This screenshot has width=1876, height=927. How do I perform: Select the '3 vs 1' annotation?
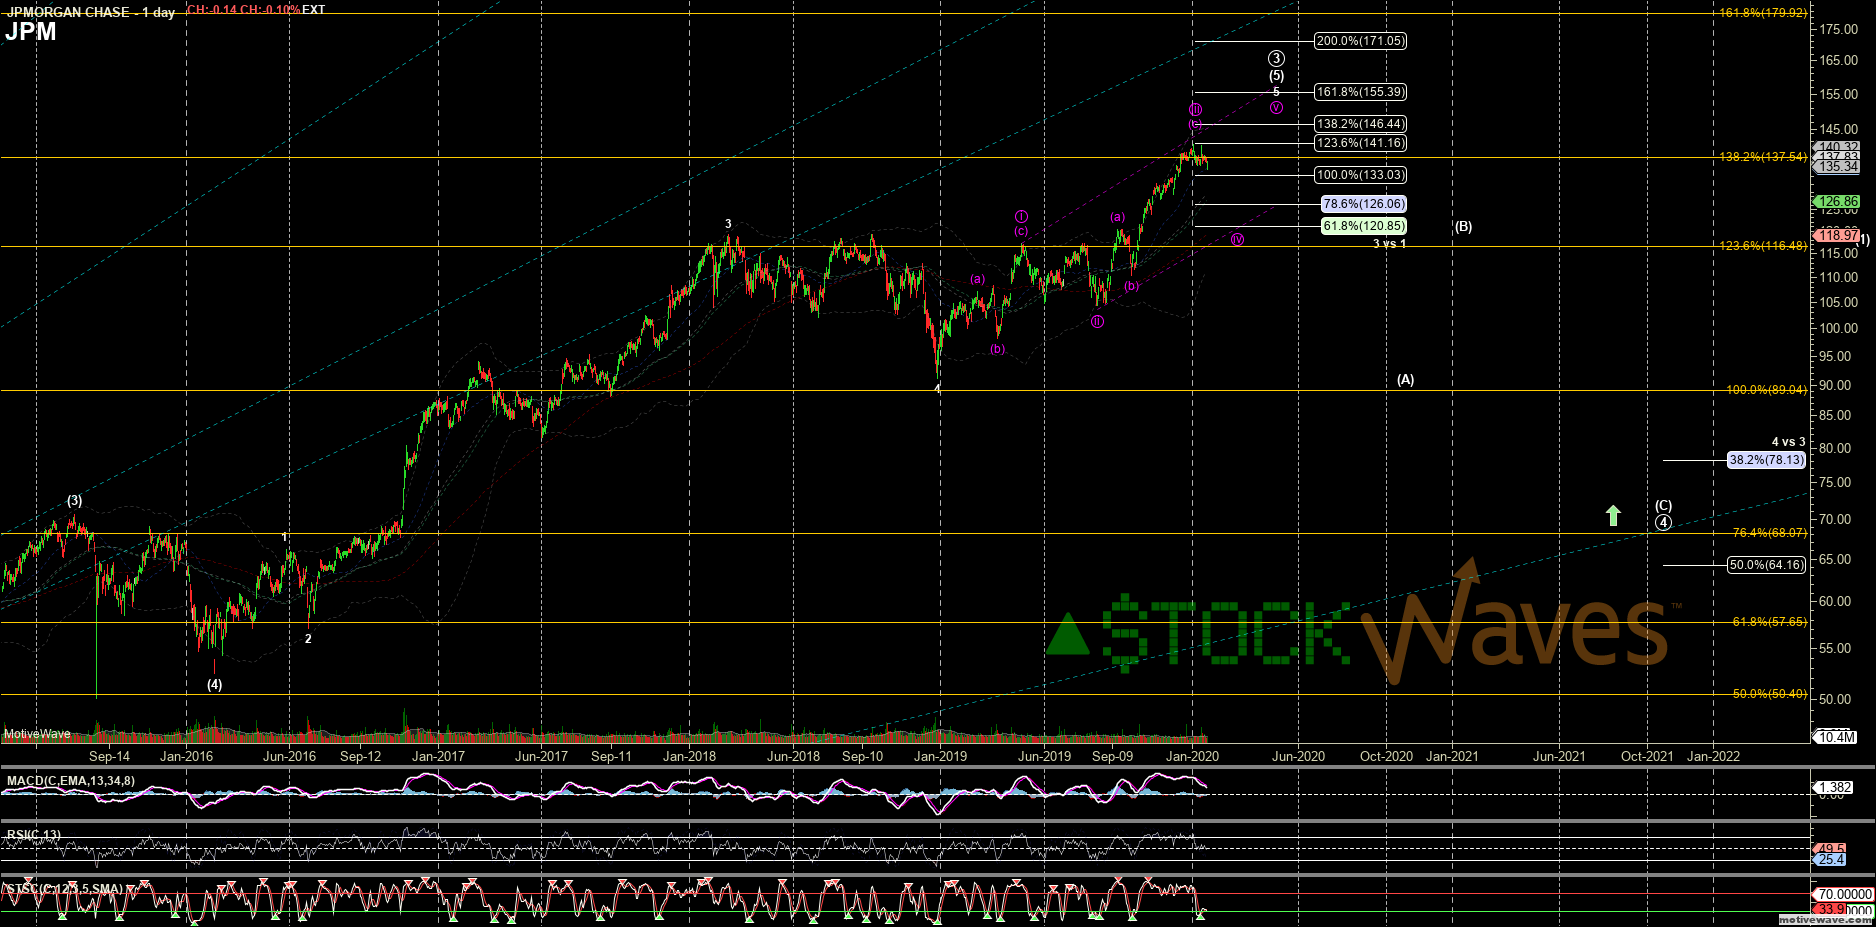click(1389, 244)
